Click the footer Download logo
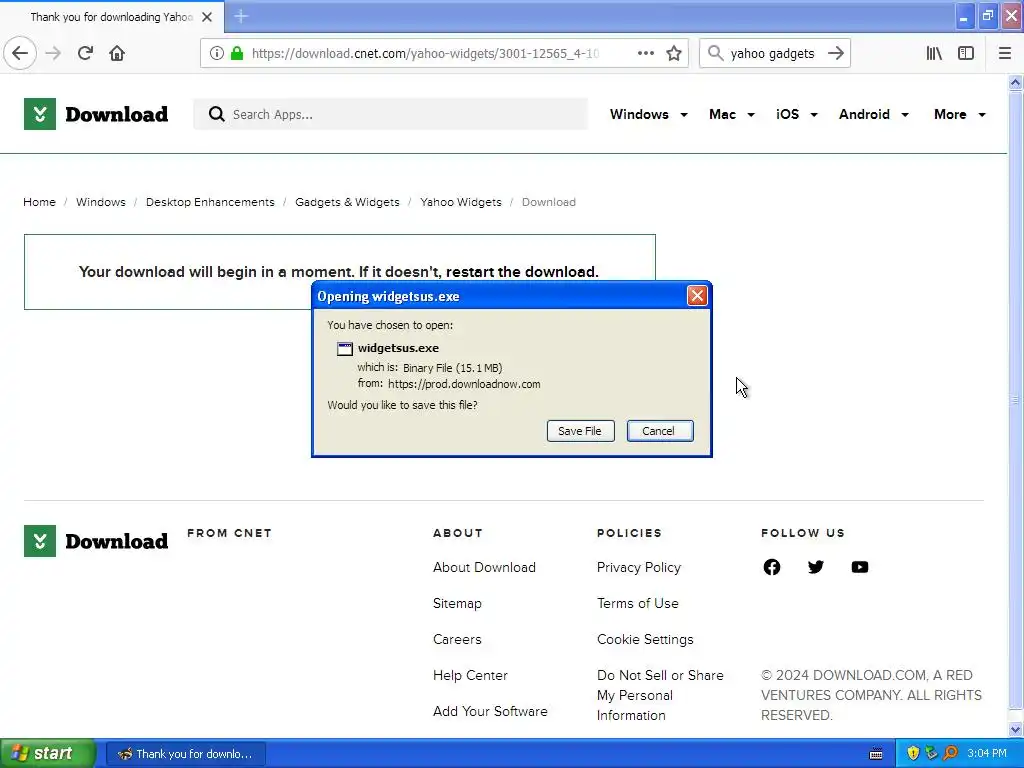The width and height of the screenshot is (1024, 768). pos(96,541)
